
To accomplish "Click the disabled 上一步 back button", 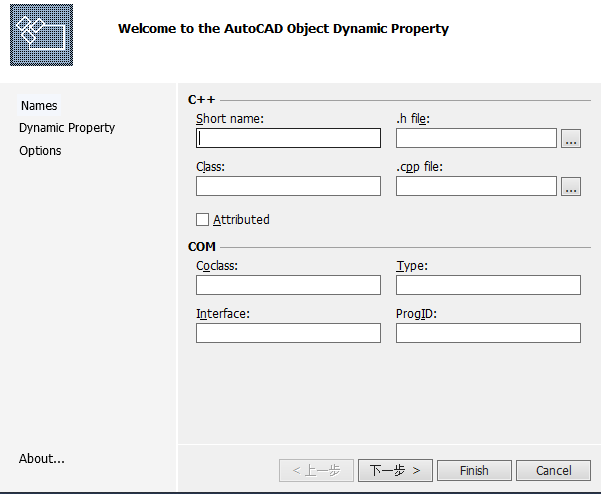I will pyautogui.click(x=316, y=470).
